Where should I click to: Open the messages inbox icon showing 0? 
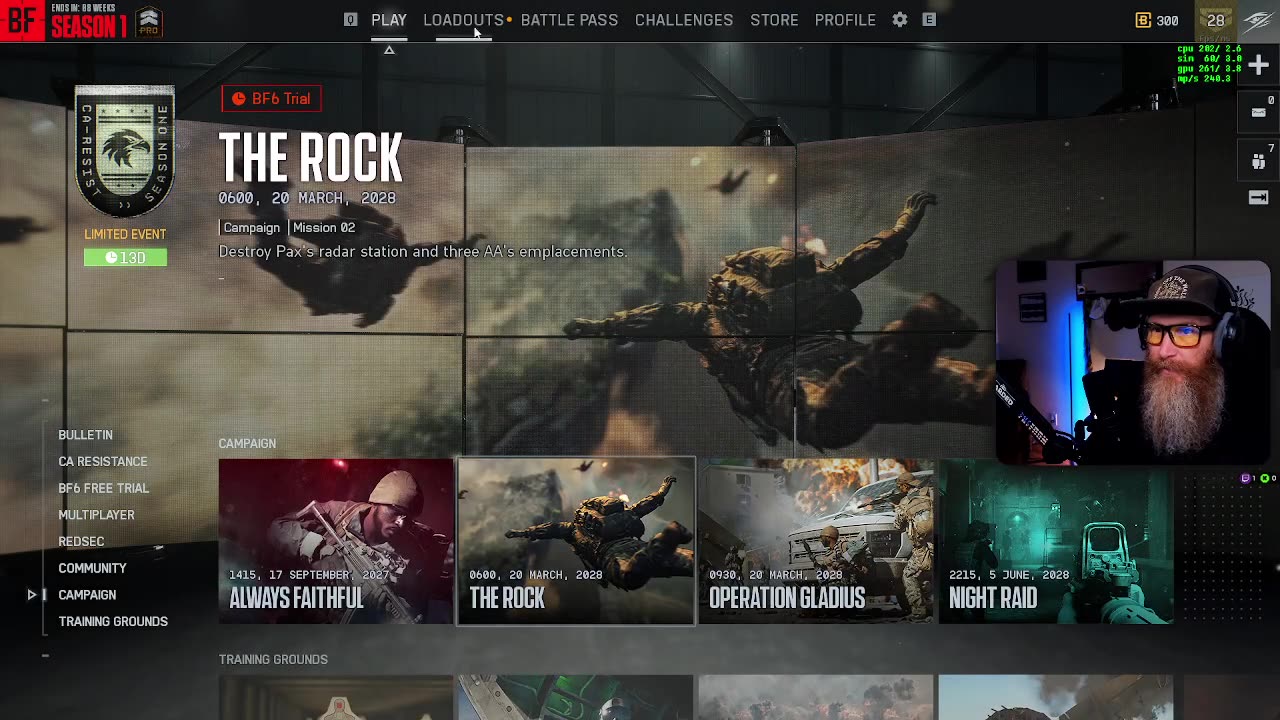point(1258,112)
